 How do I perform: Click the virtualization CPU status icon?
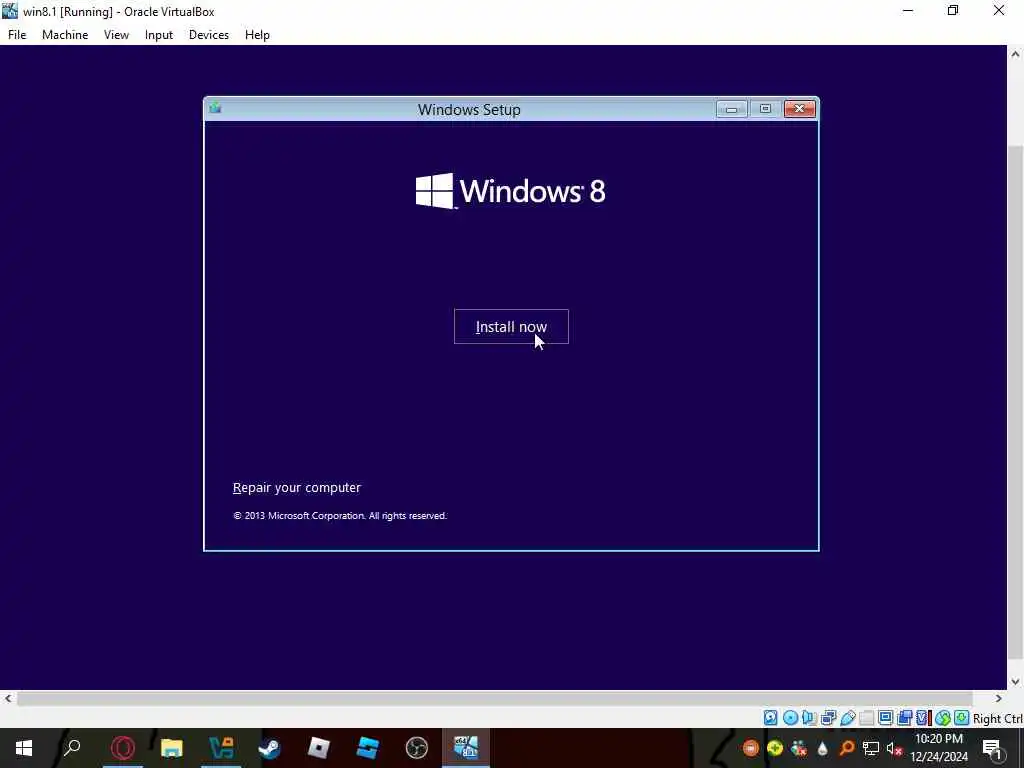pos(923,718)
